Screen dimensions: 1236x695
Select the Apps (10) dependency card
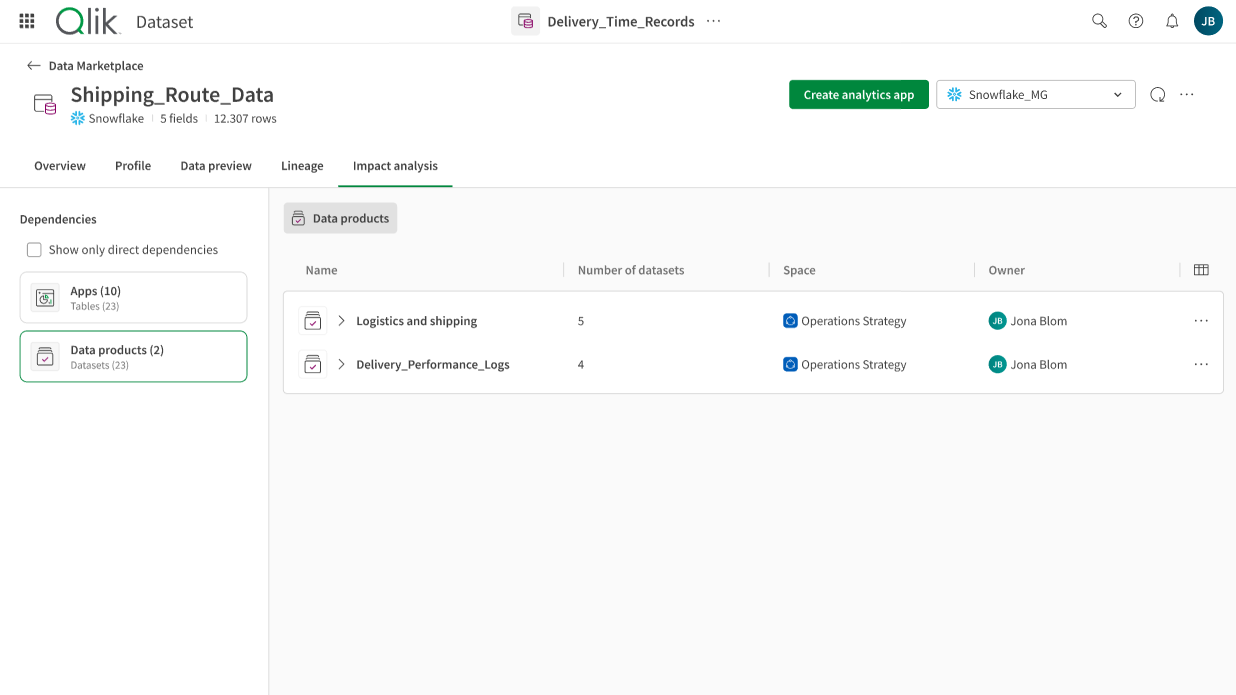pyautogui.click(x=133, y=298)
